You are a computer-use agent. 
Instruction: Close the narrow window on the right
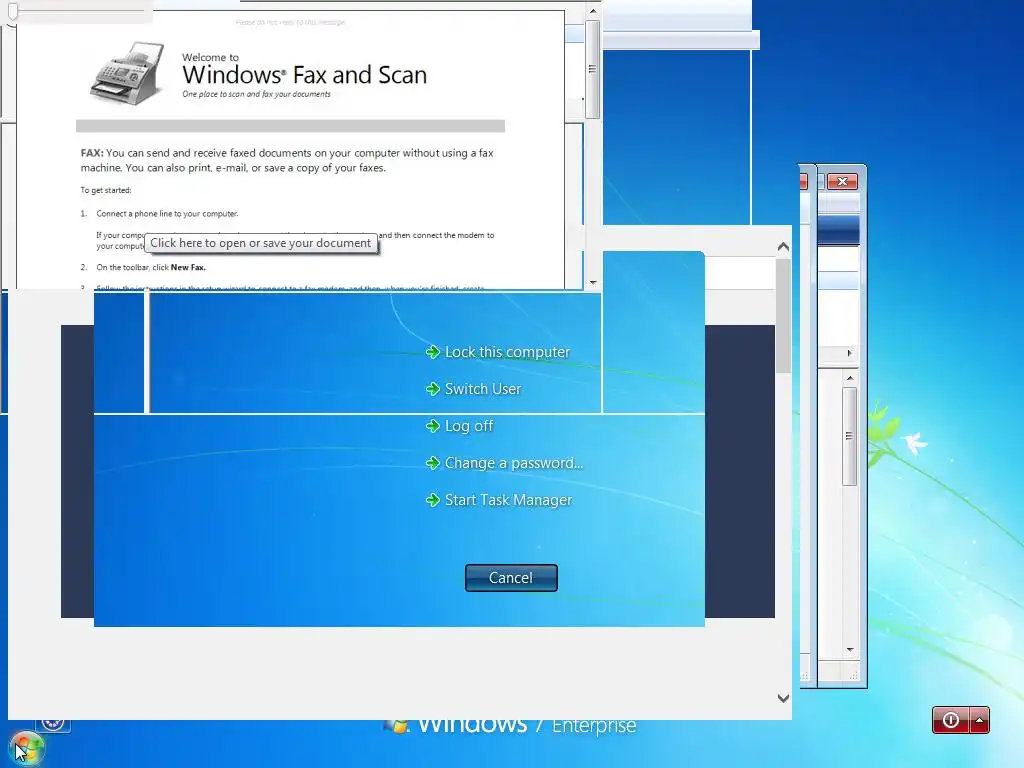pos(842,182)
